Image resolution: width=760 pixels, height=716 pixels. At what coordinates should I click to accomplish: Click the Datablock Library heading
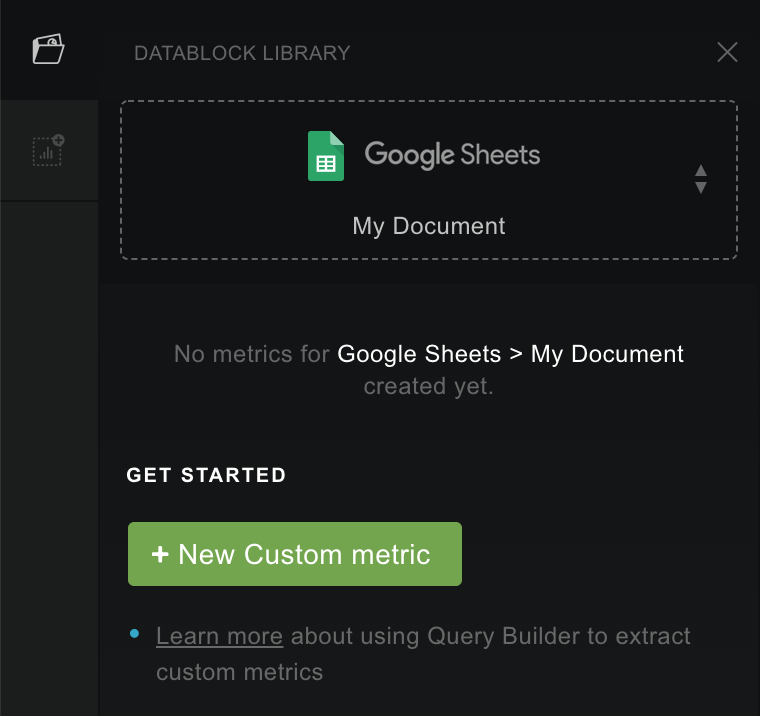click(242, 53)
